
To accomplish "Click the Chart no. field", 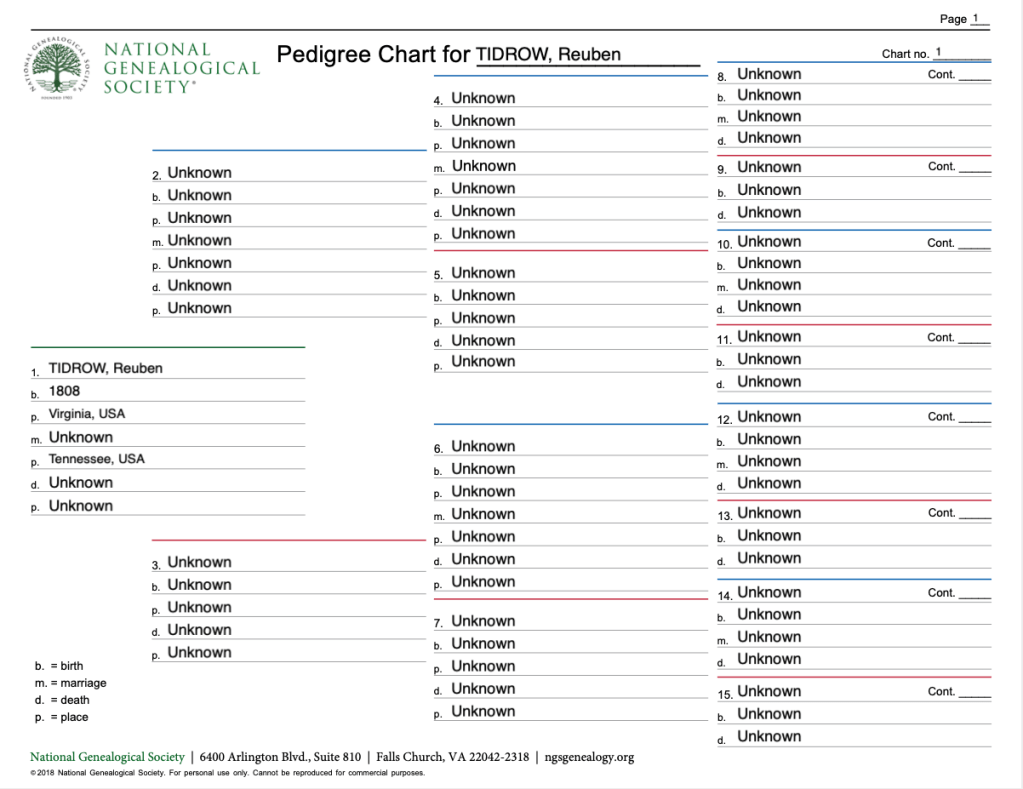I will click(960, 53).
